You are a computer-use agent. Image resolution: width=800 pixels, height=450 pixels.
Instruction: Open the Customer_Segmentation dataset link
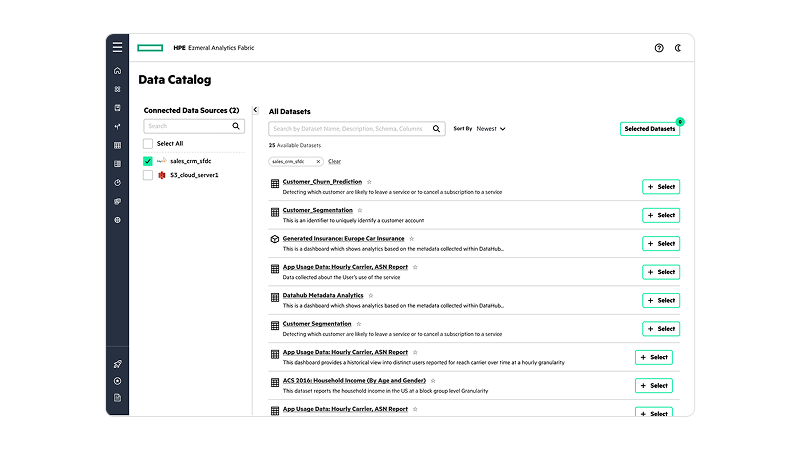click(x=317, y=210)
